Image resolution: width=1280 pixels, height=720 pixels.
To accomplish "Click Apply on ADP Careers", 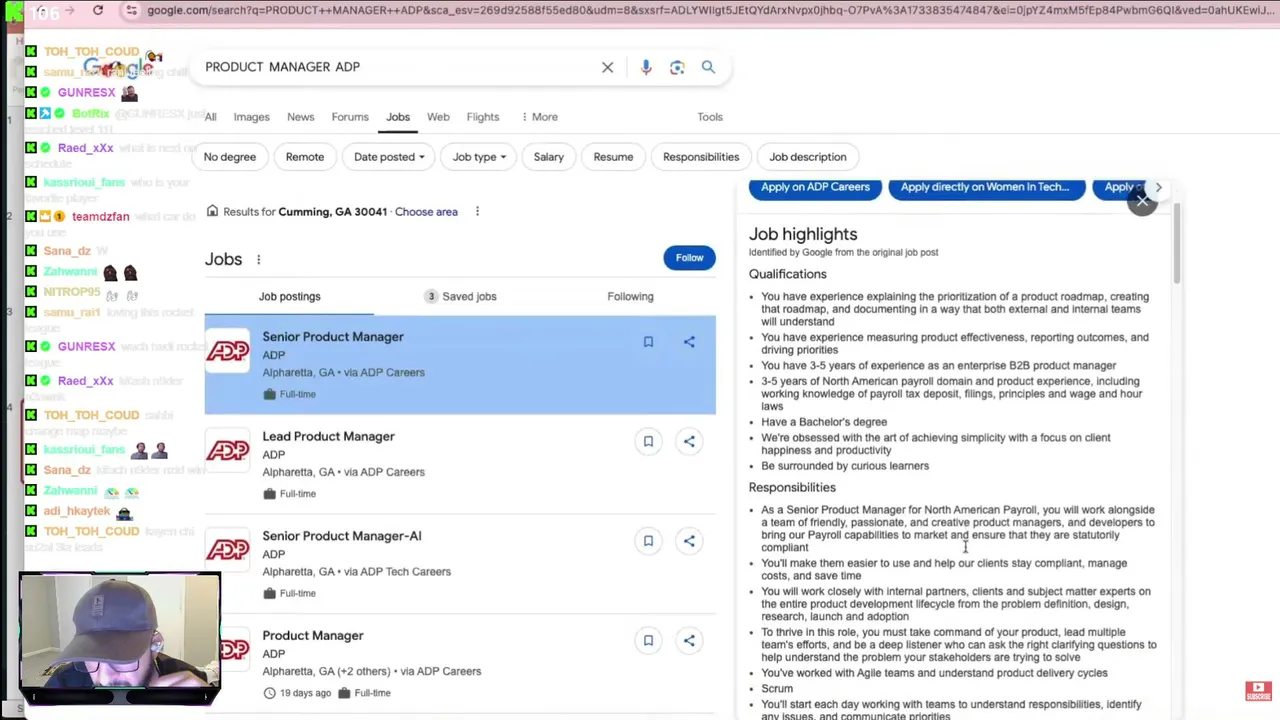I will pos(815,187).
